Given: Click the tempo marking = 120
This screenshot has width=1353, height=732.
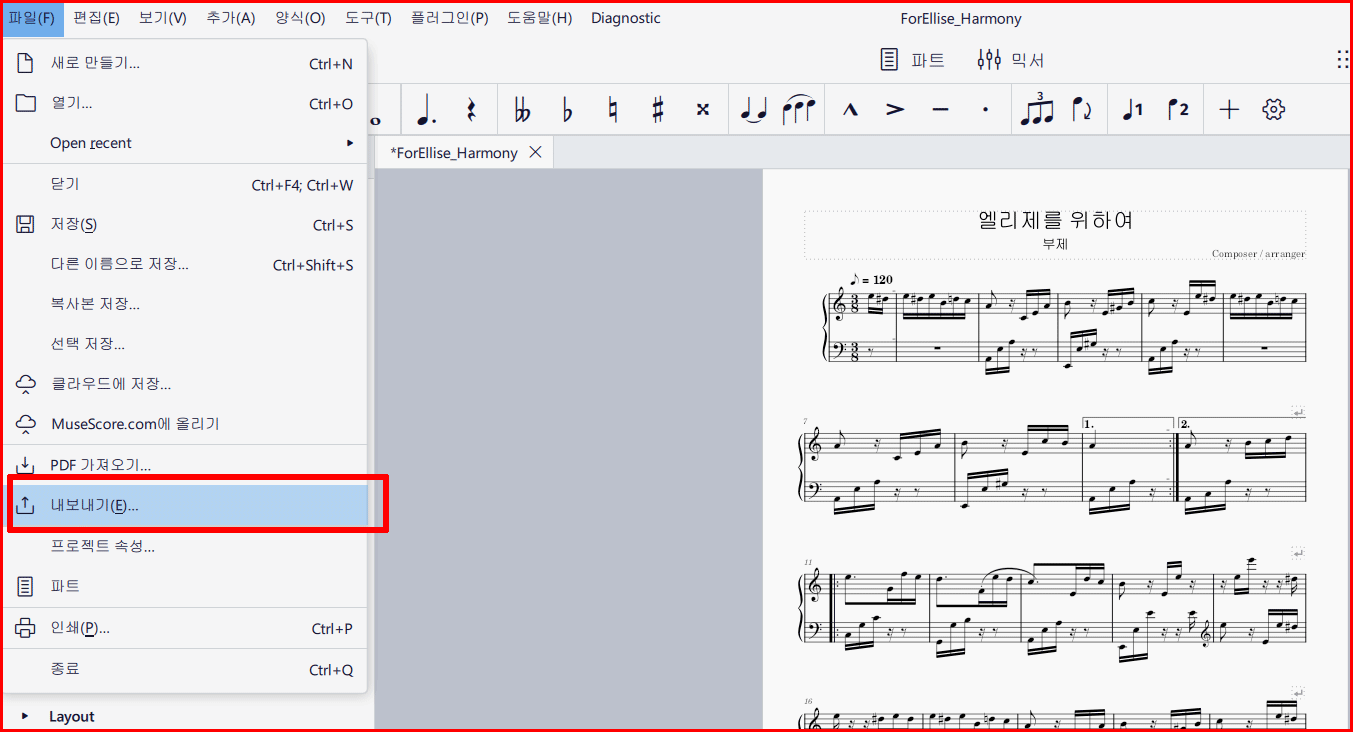Looking at the screenshot, I should coord(871,279).
